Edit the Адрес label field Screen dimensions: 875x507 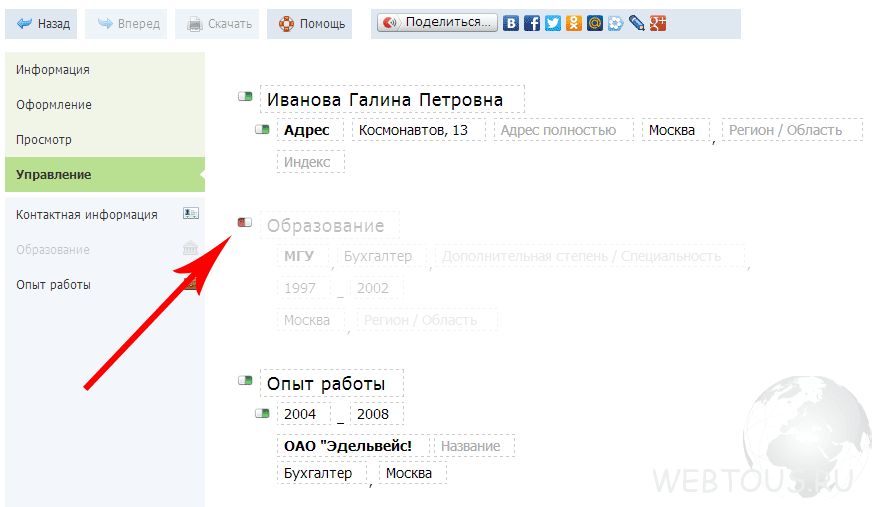click(310, 130)
